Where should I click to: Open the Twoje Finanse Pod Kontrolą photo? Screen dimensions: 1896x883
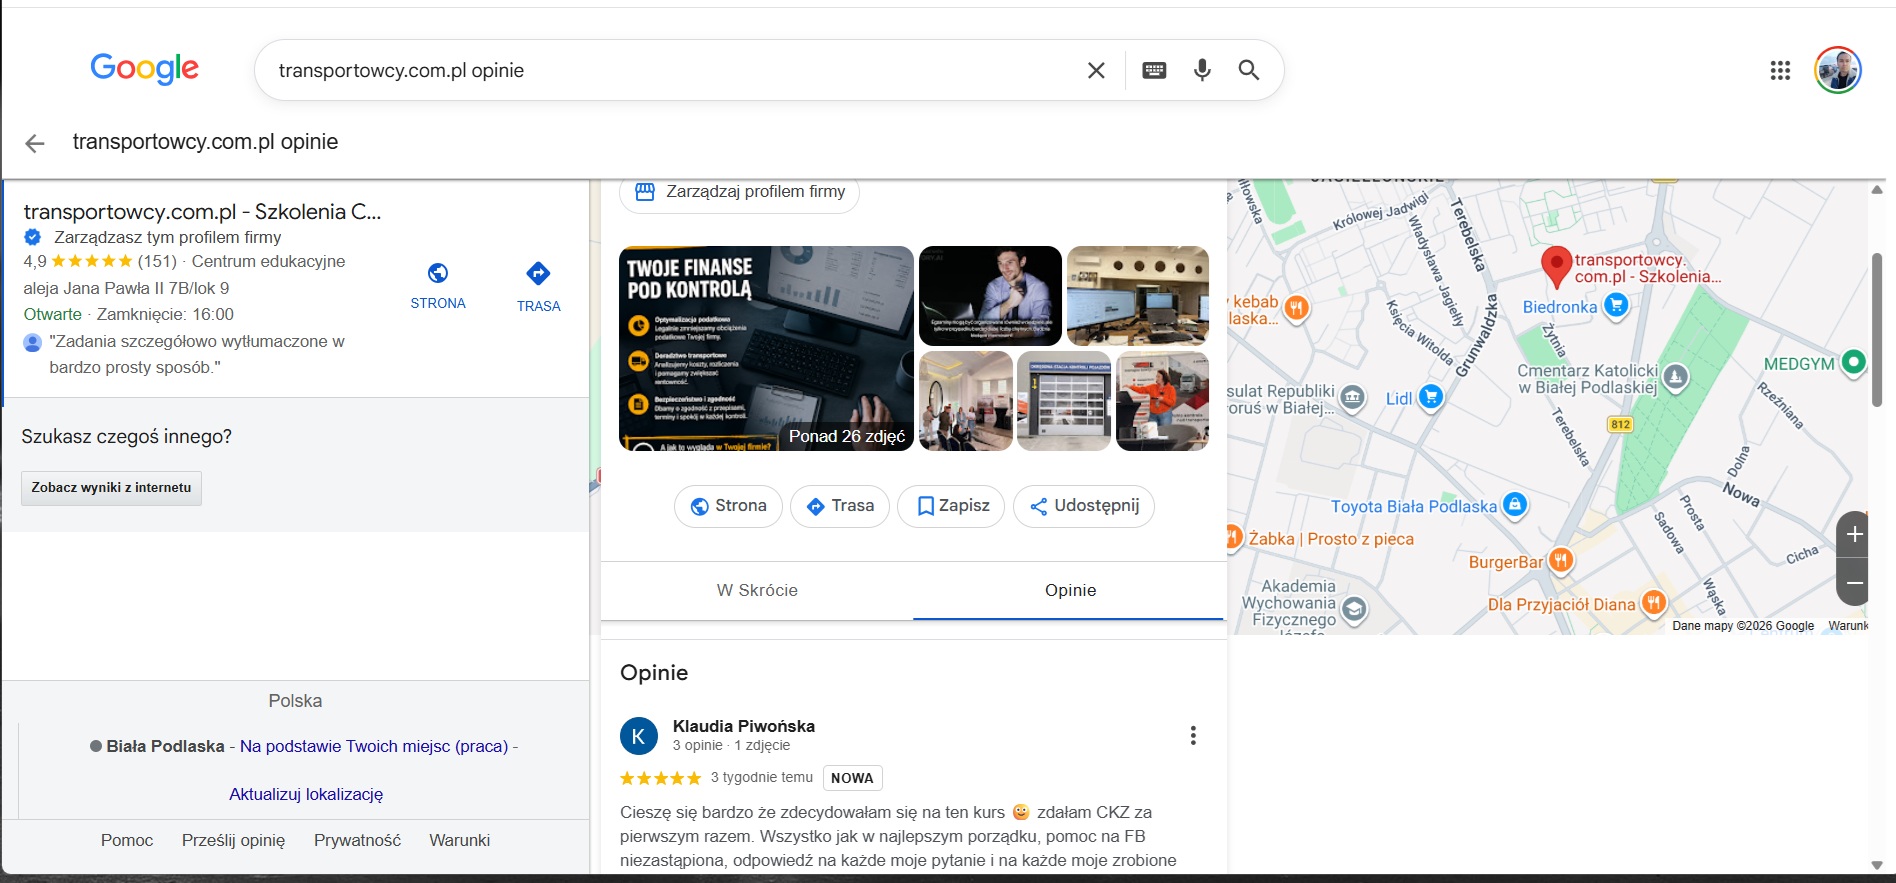(x=766, y=348)
